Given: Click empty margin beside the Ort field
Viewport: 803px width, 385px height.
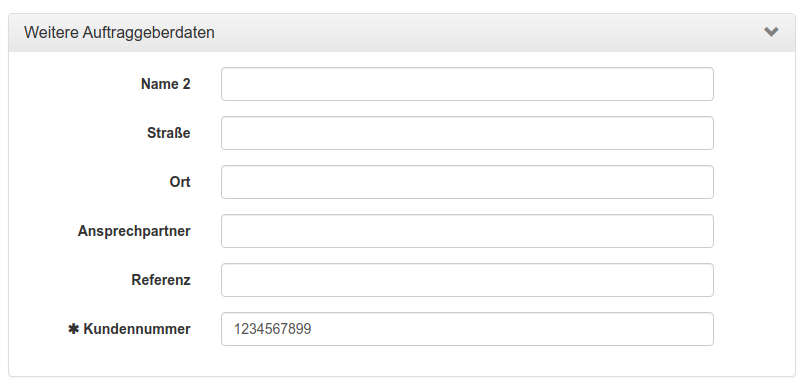Looking at the screenshot, I should (x=754, y=182).
